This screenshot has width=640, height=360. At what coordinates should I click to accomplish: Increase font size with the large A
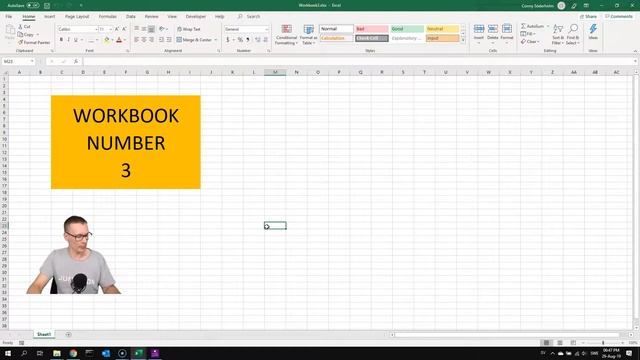click(x=117, y=29)
